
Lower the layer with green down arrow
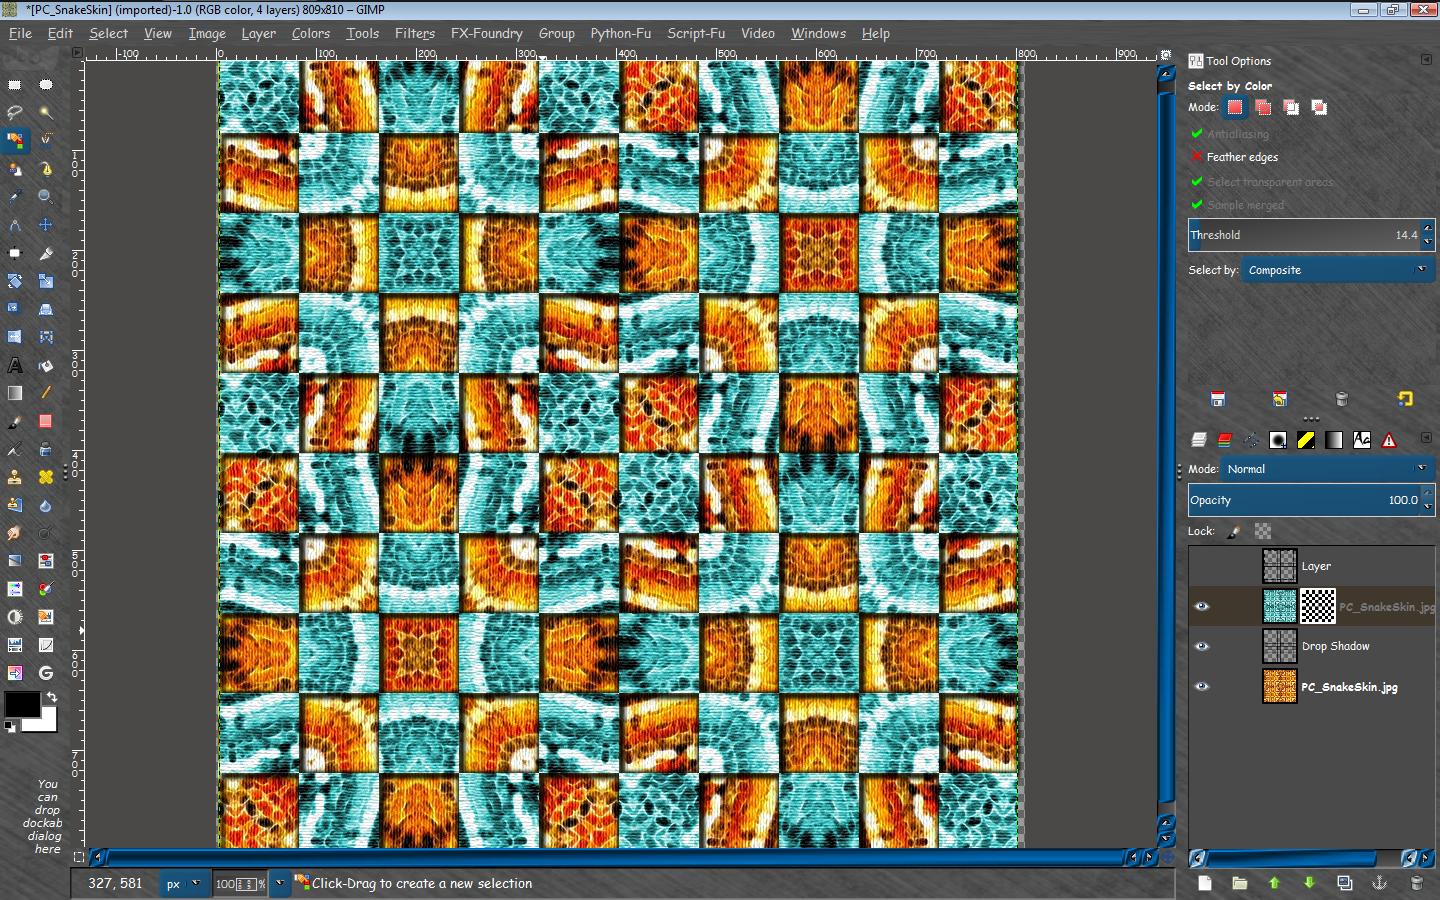(1309, 883)
